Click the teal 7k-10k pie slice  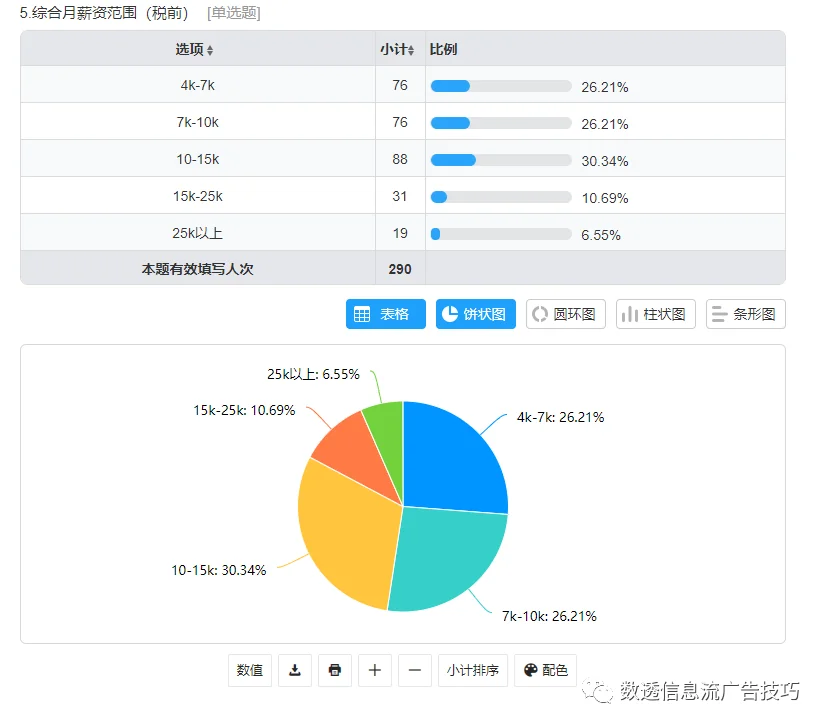(448, 558)
